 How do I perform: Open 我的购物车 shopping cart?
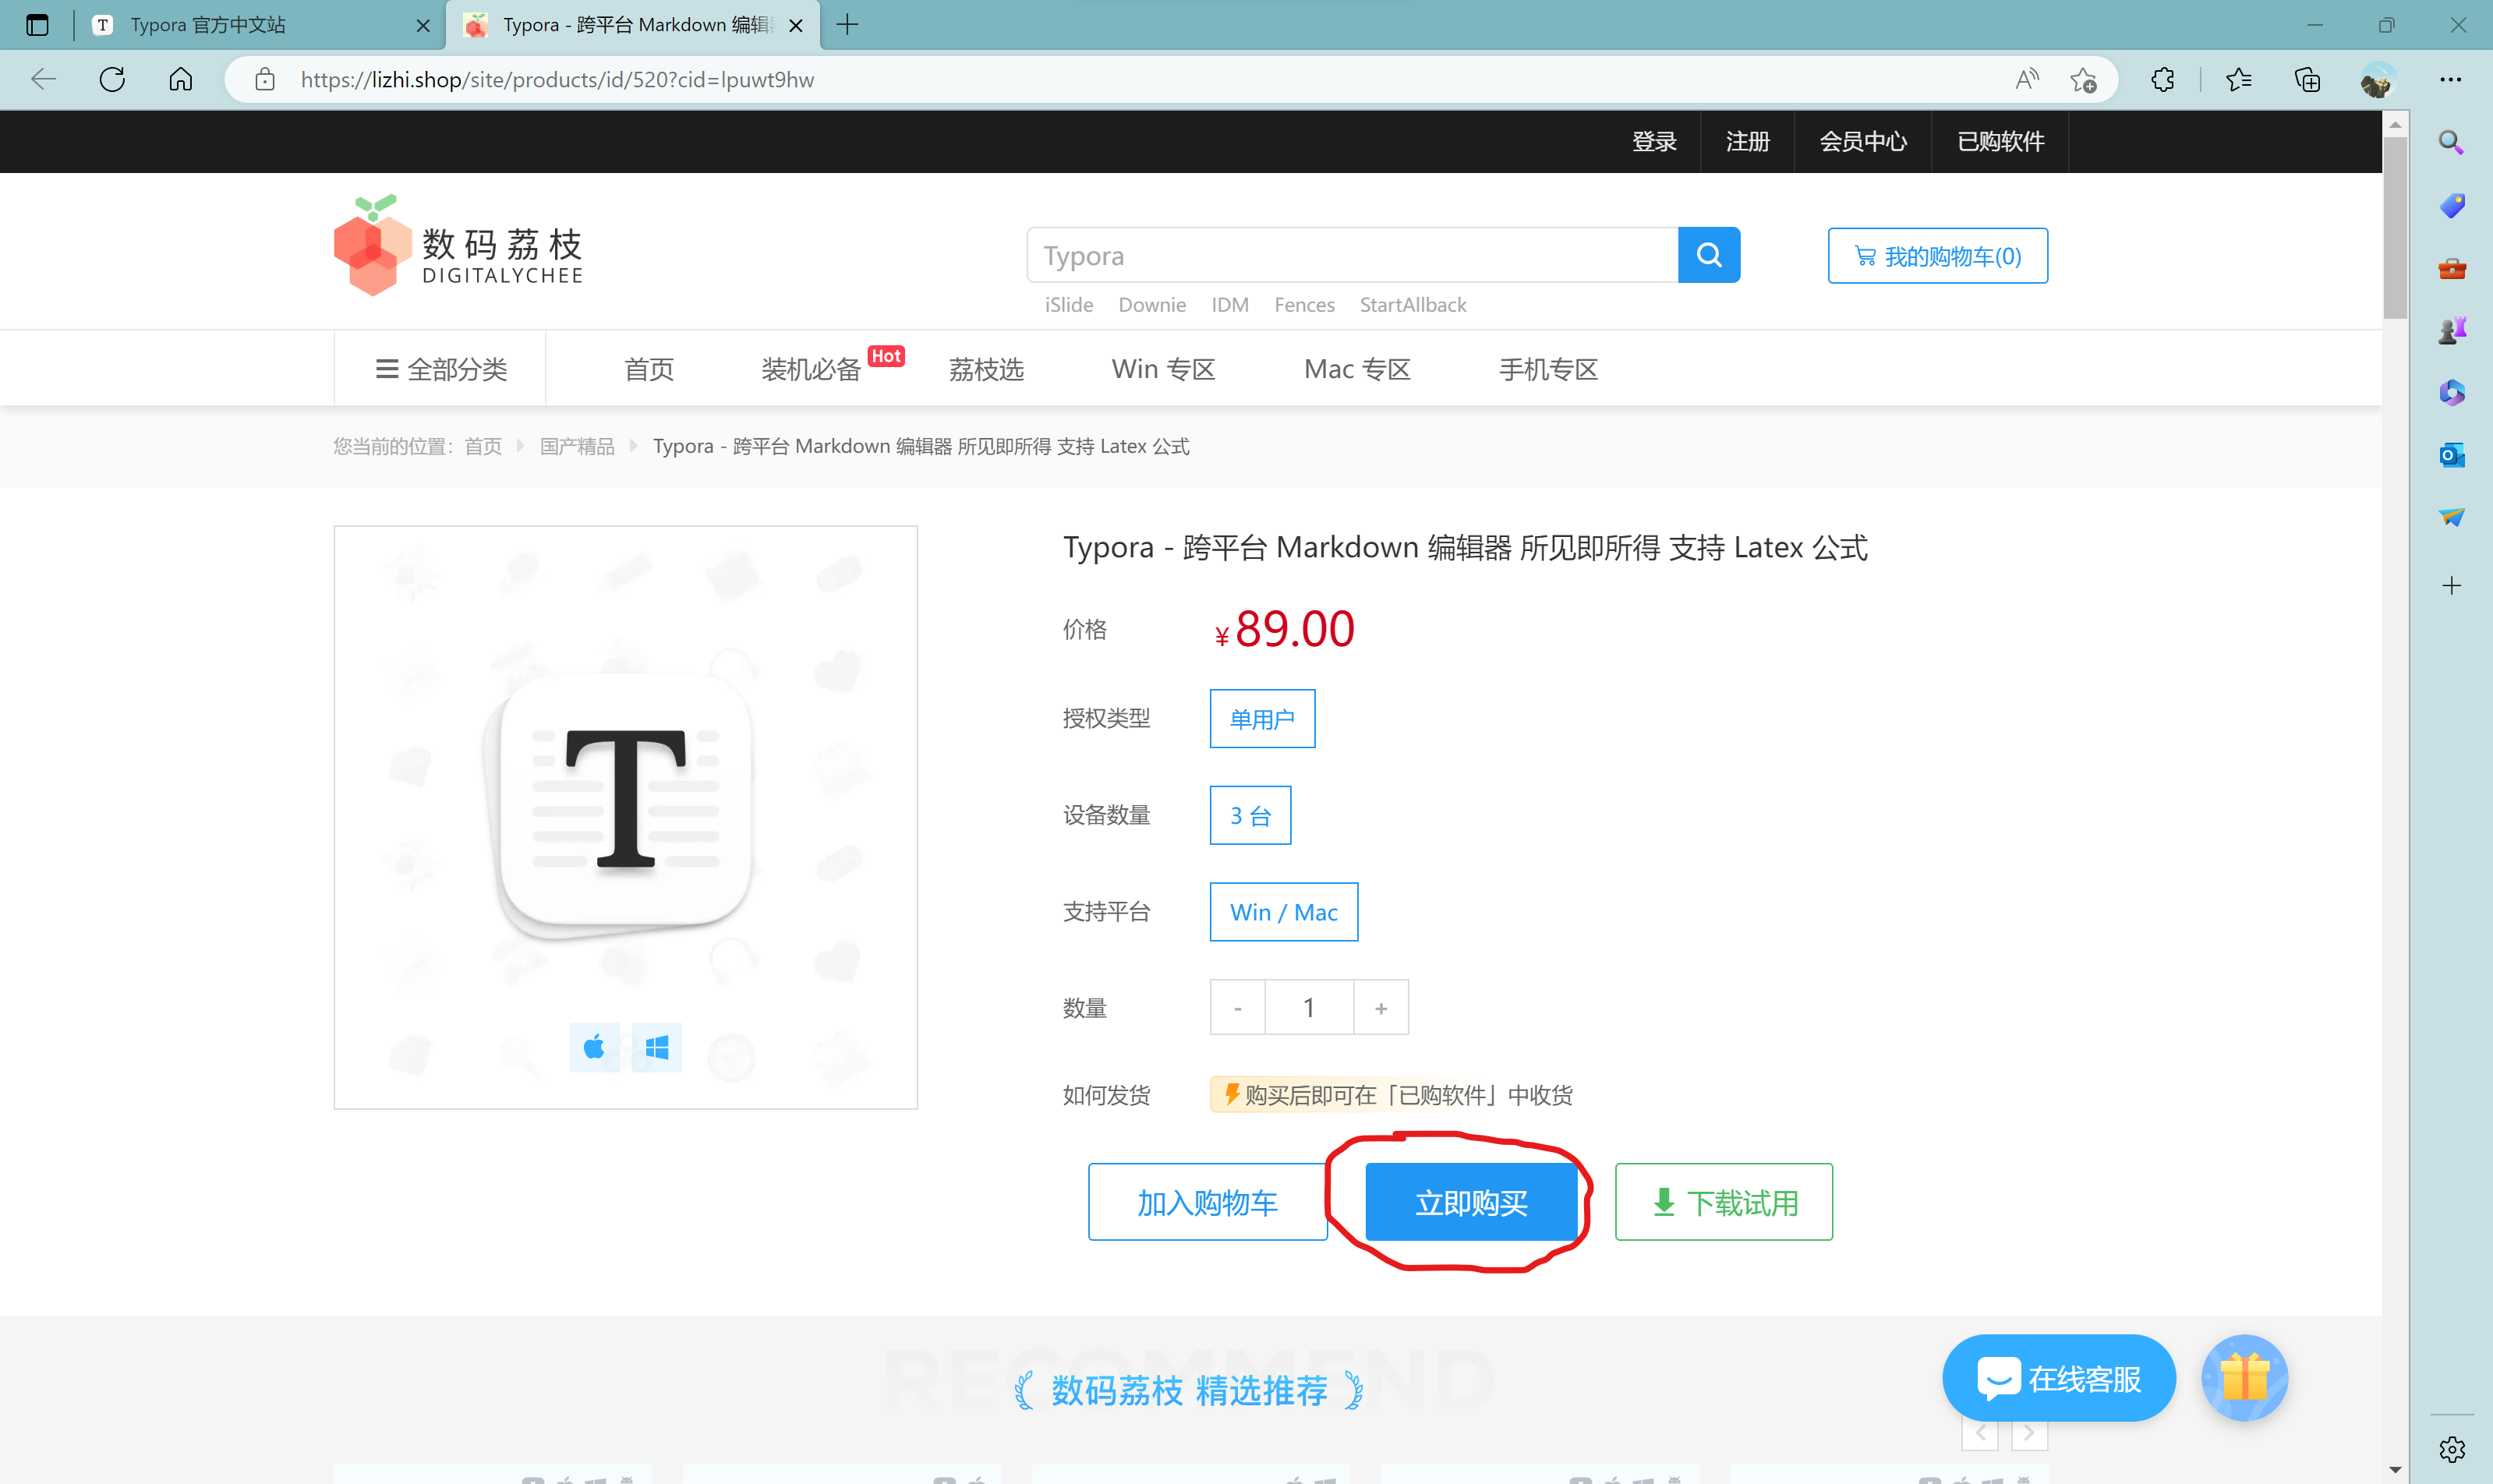pos(1936,255)
